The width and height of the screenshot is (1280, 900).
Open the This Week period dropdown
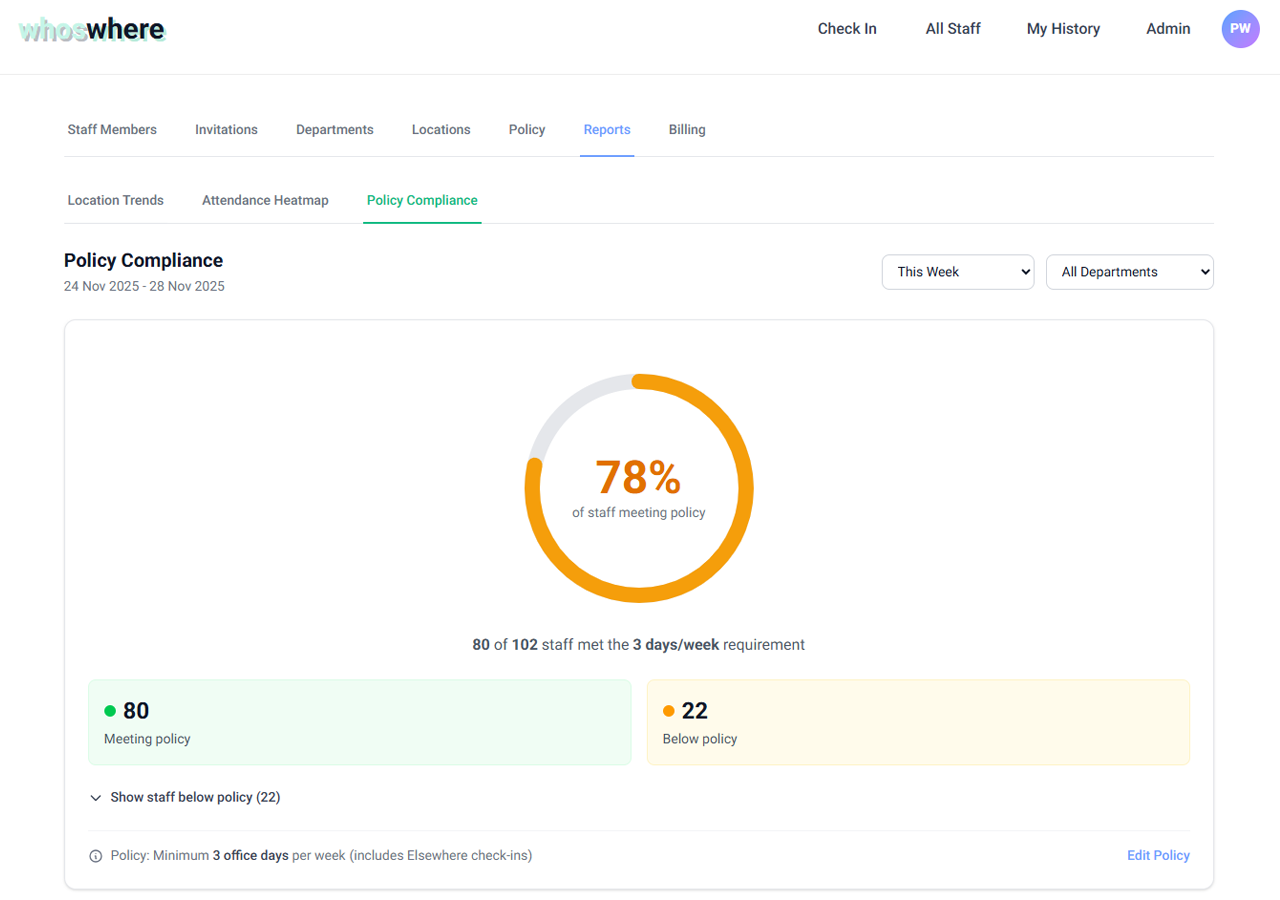(x=957, y=272)
